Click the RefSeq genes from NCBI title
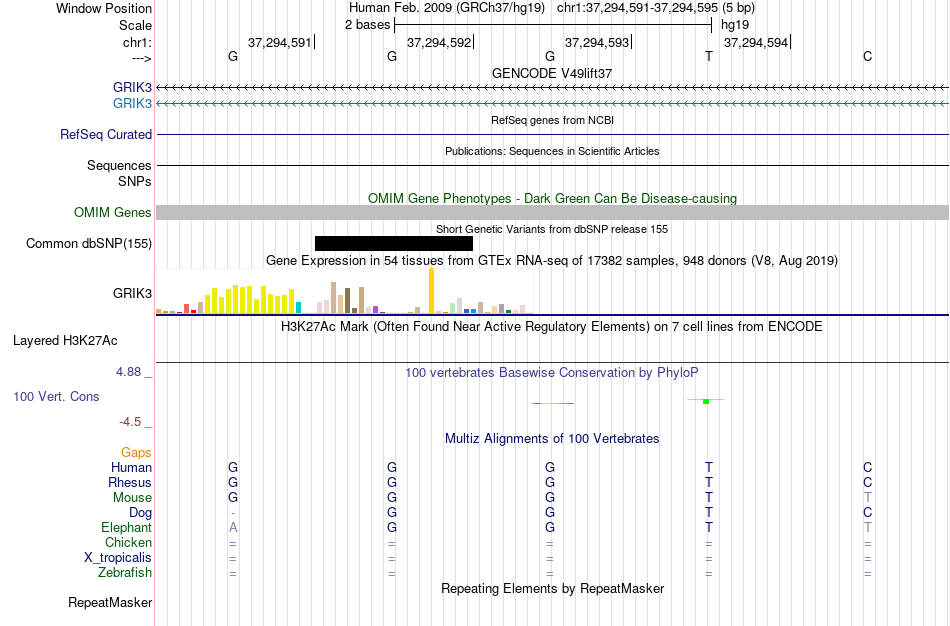This screenshot has width=950, height=626. pos(552,120)
